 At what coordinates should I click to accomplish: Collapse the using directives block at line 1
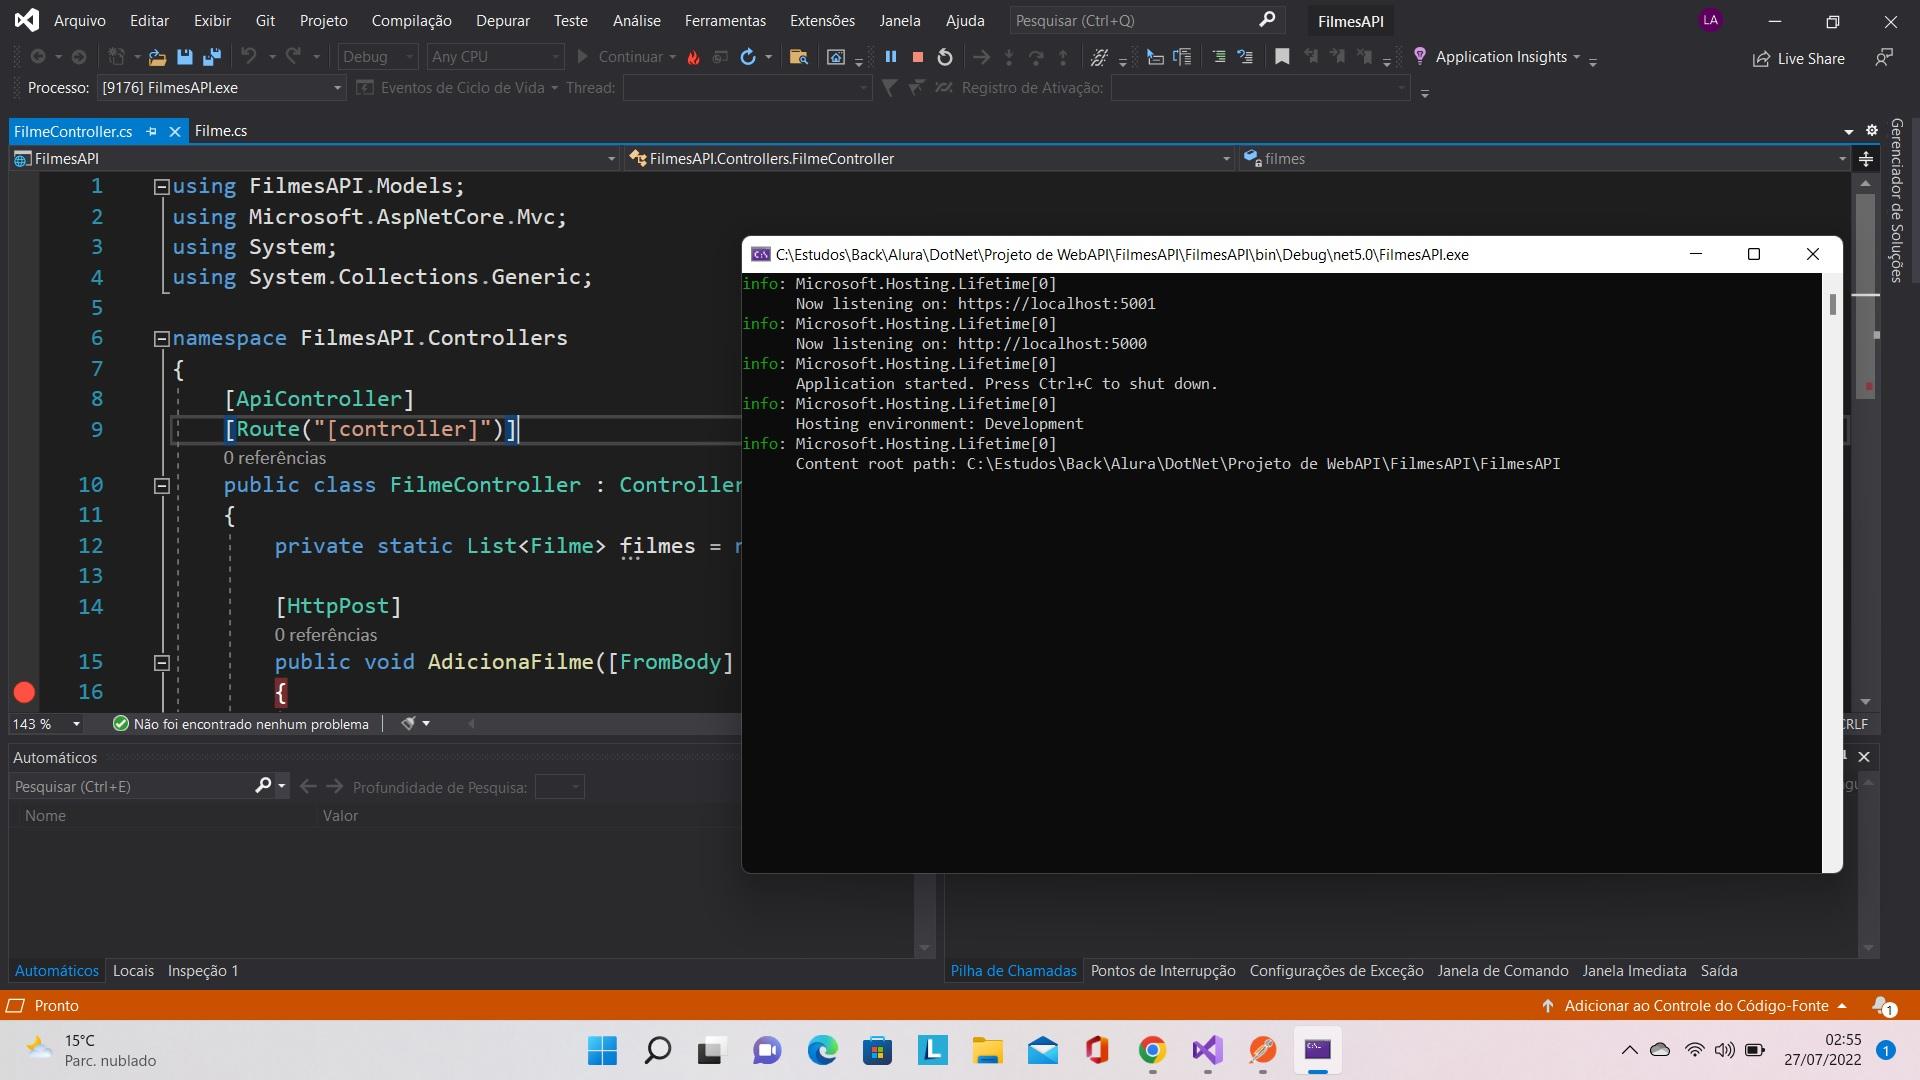161,186
